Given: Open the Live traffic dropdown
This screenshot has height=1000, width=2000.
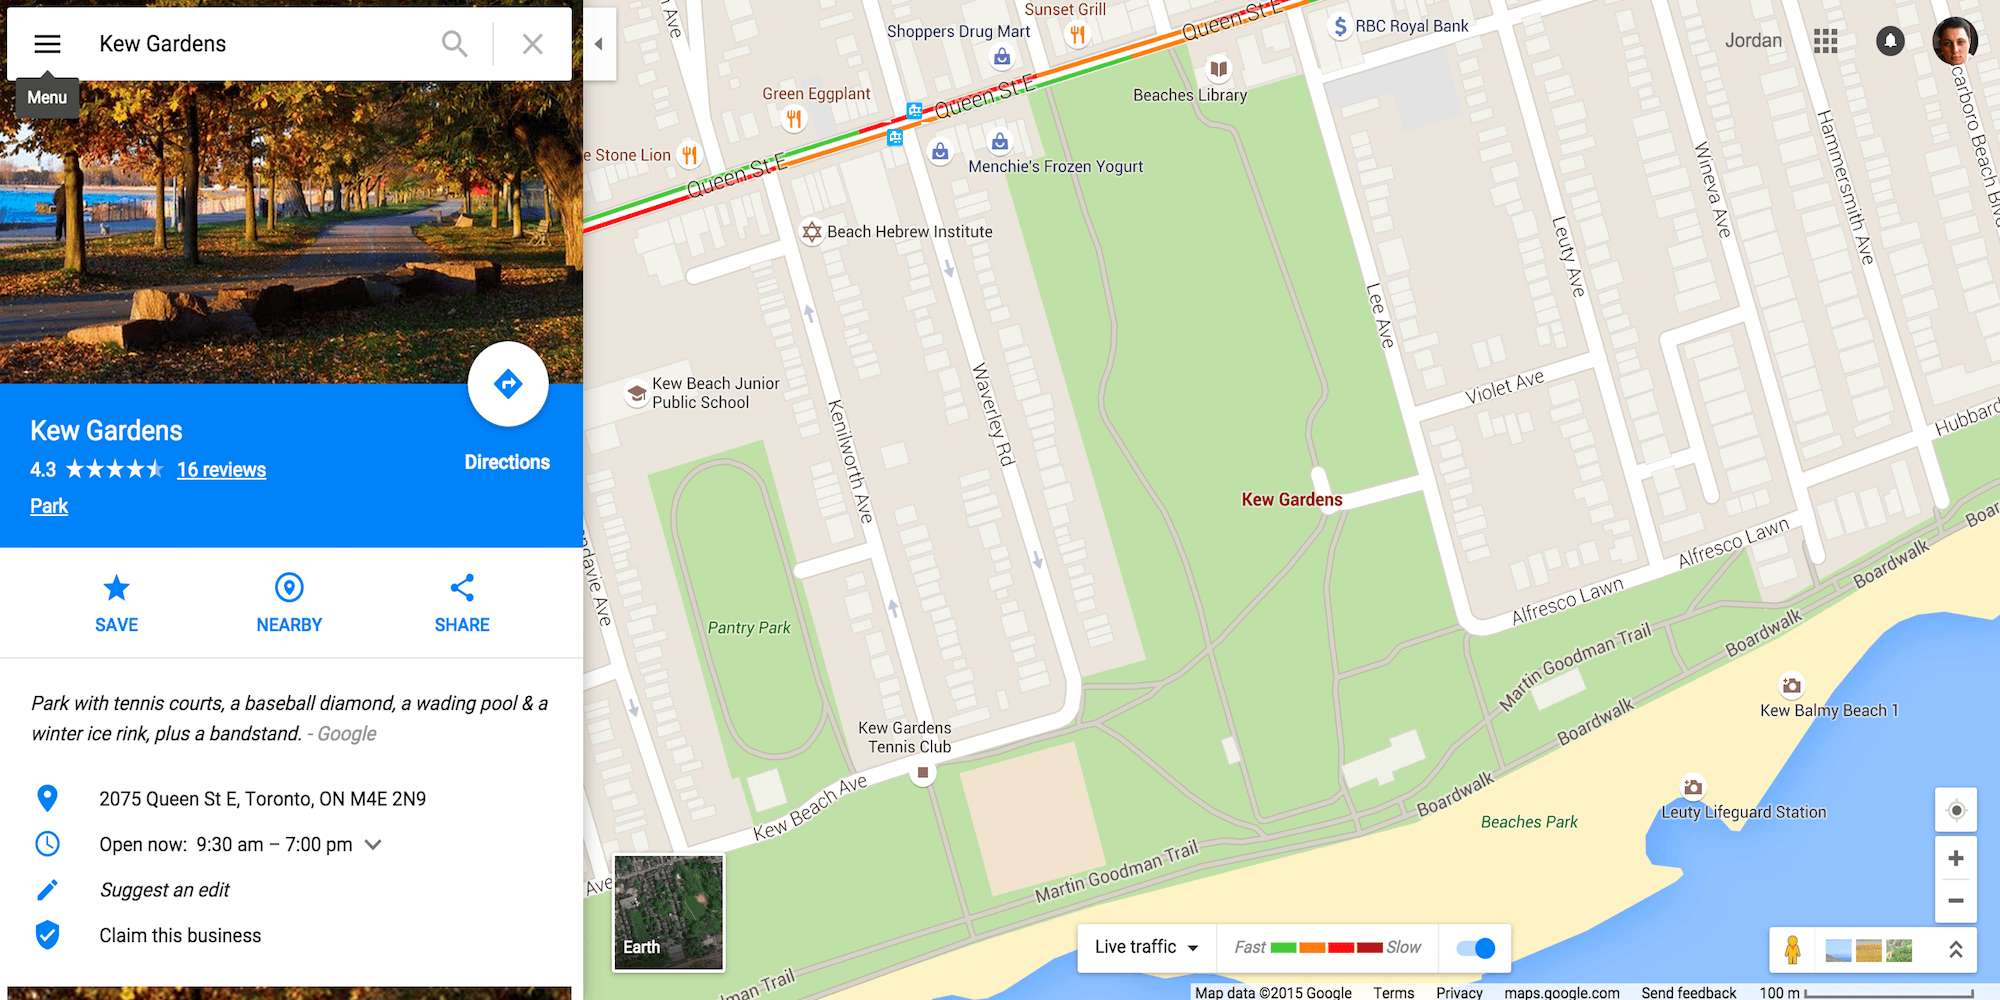Looking at the screenshot, I should (x=1147, y=947).
